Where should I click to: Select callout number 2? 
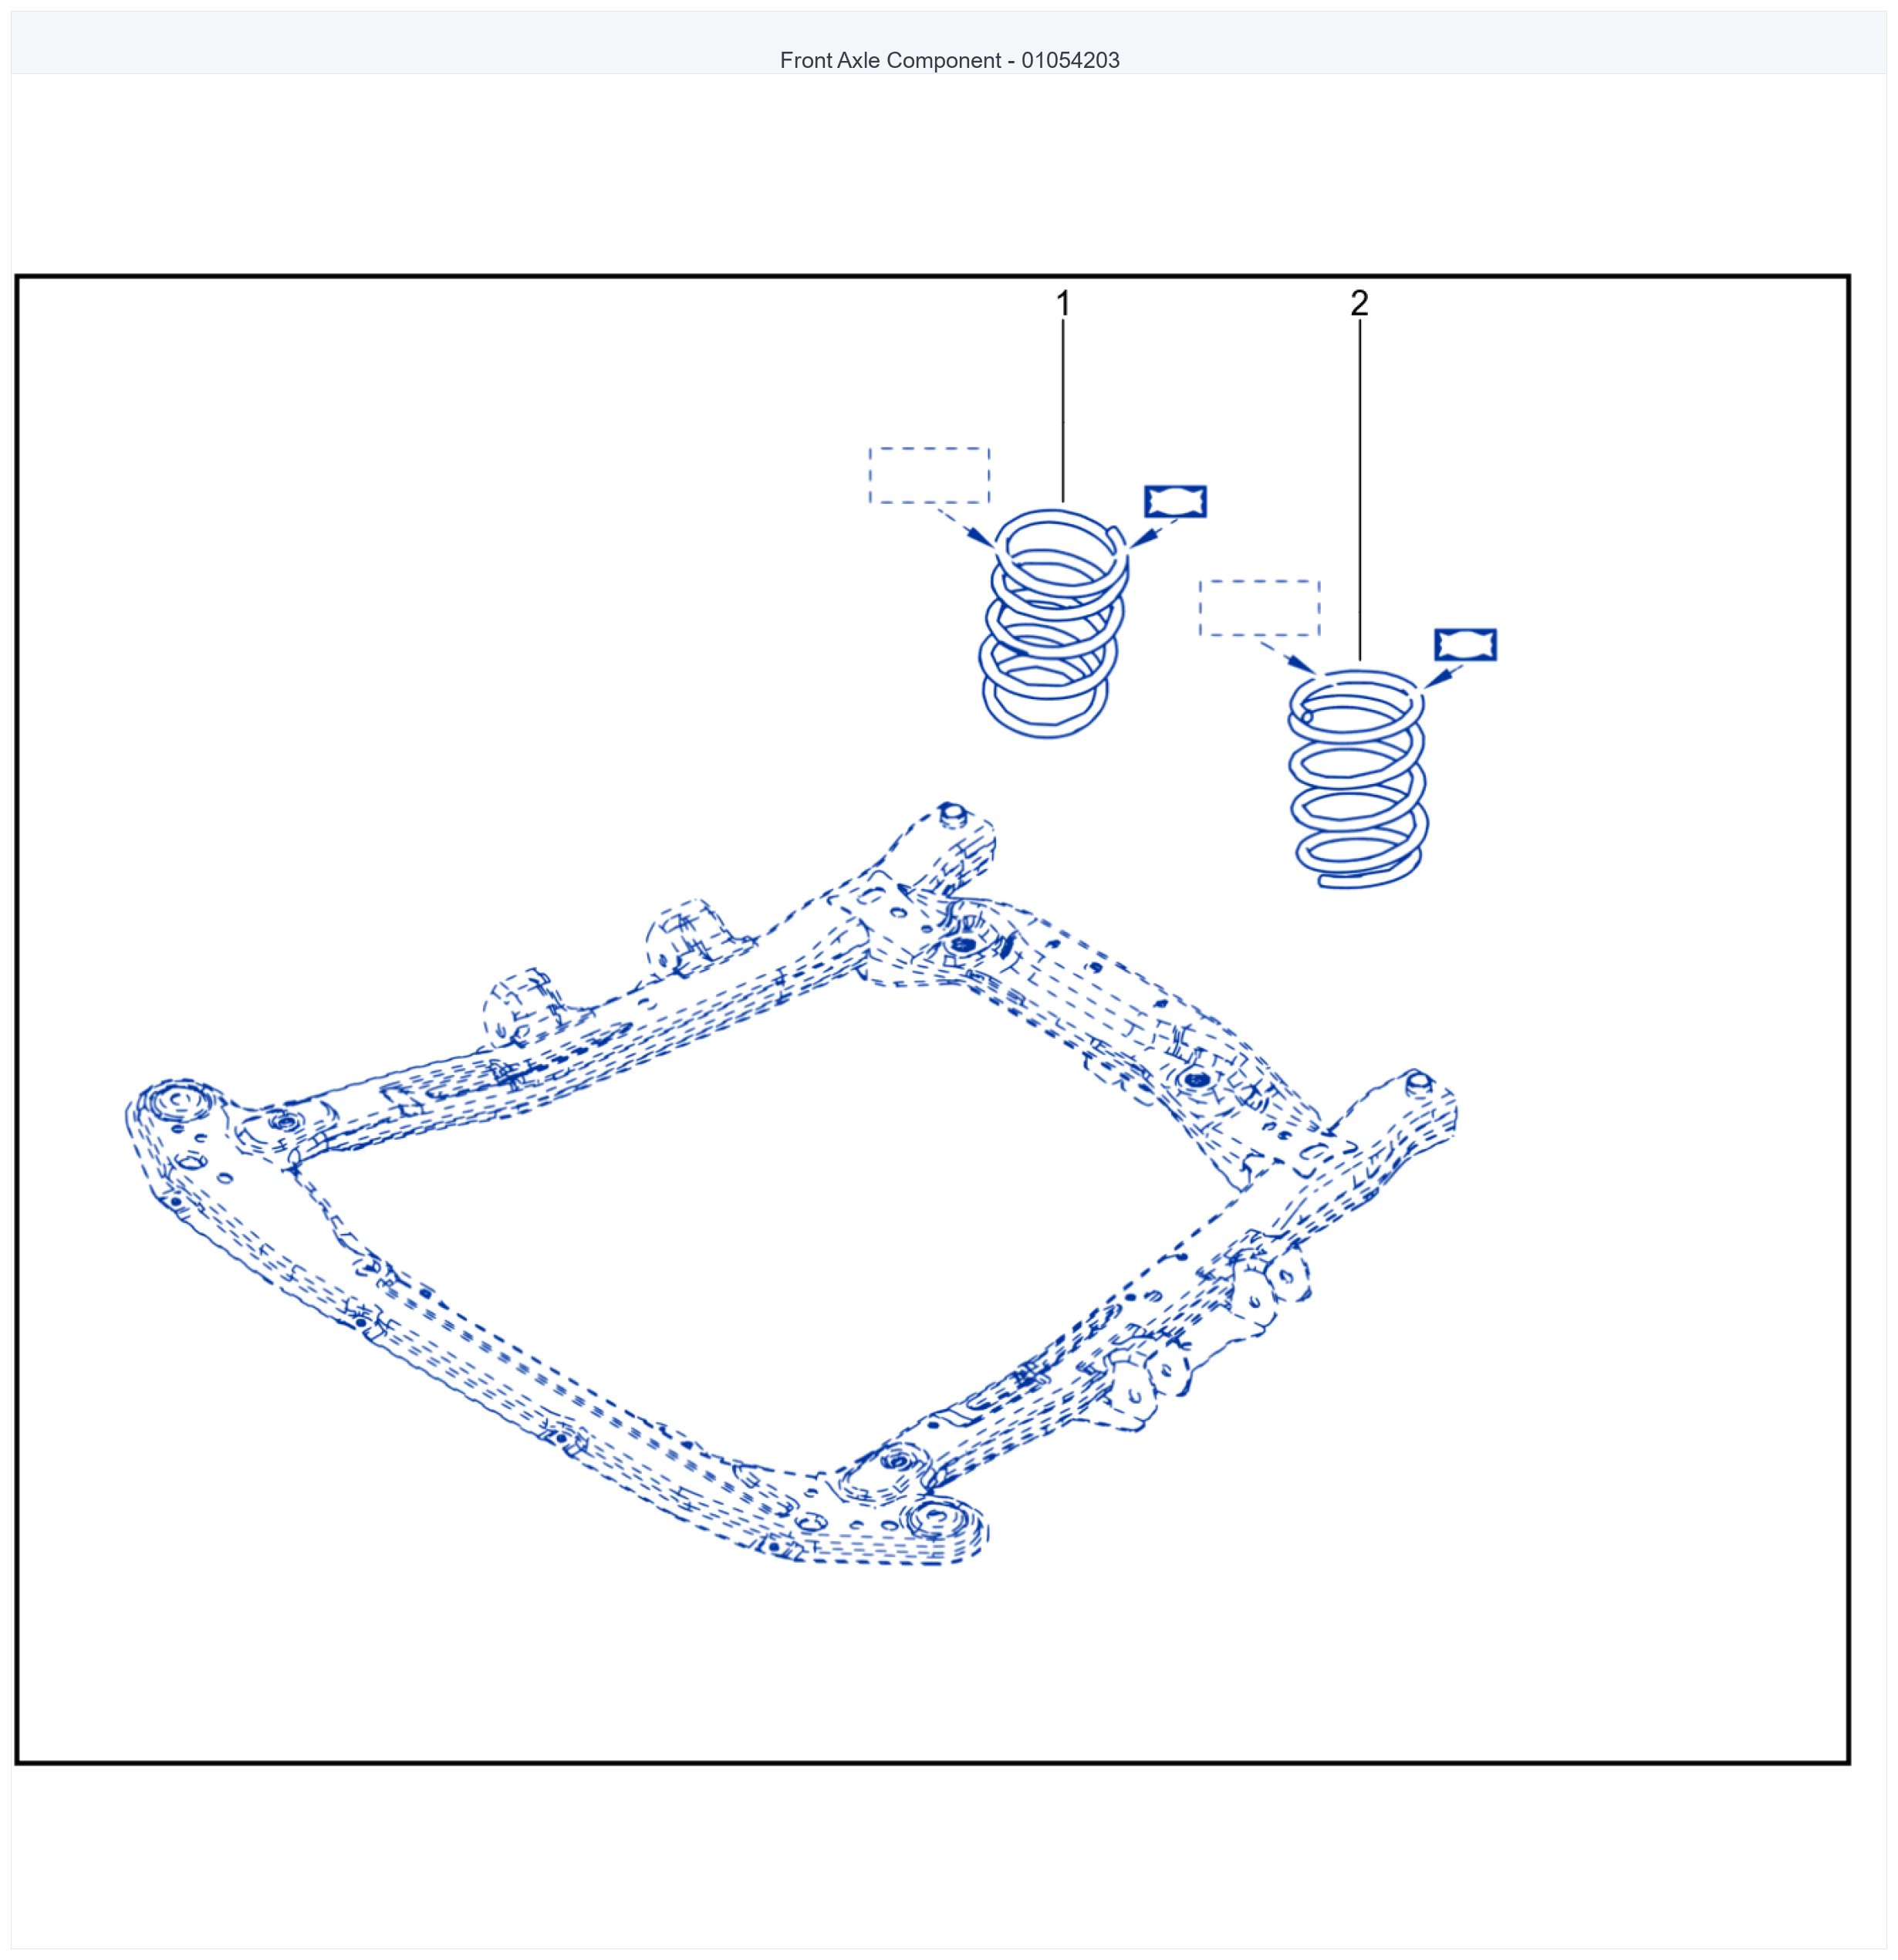click(1359, 303)
